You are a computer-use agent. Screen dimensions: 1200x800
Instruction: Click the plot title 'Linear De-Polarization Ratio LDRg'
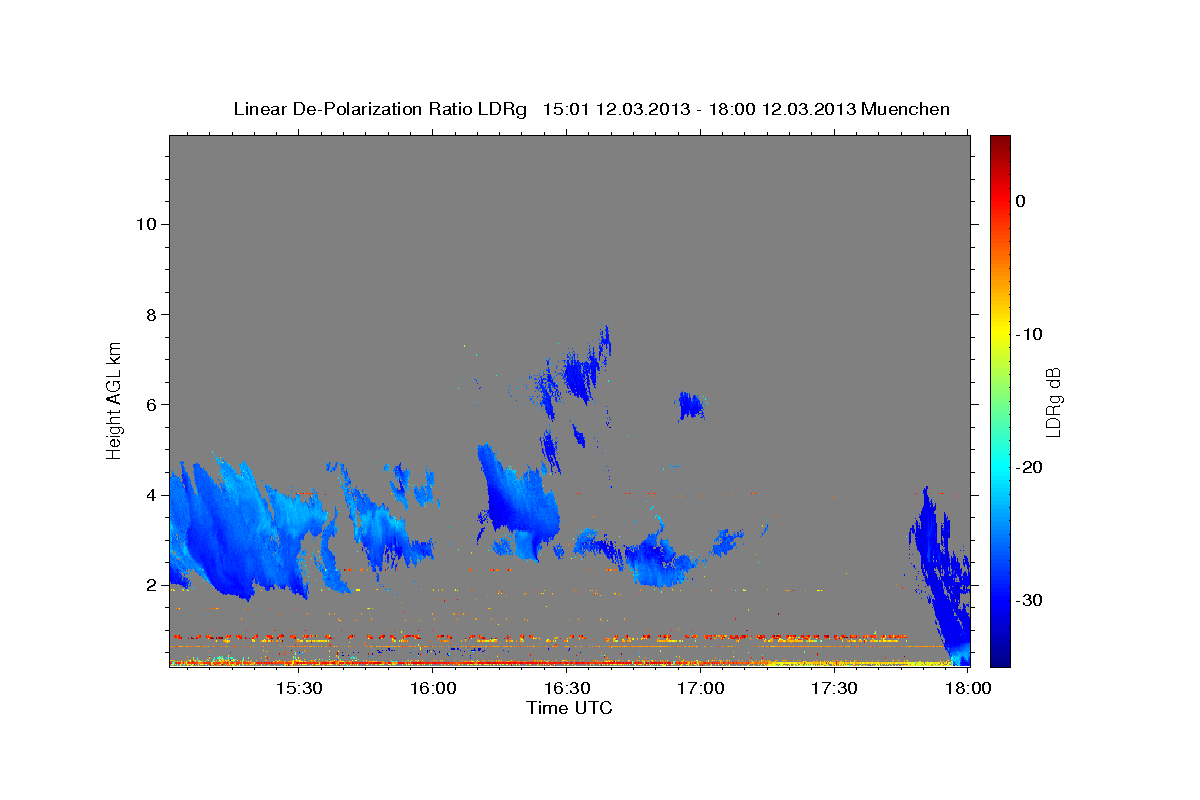(380, 109)
